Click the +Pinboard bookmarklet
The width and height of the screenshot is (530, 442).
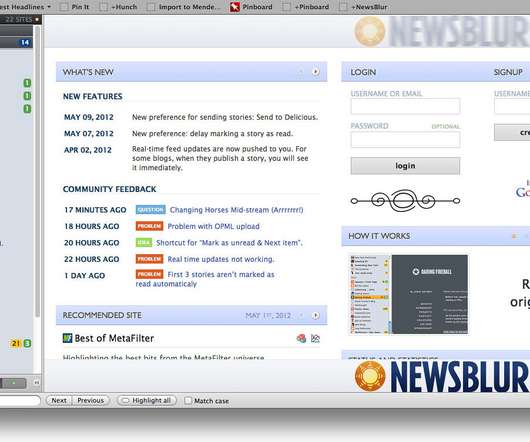point(306,7)
